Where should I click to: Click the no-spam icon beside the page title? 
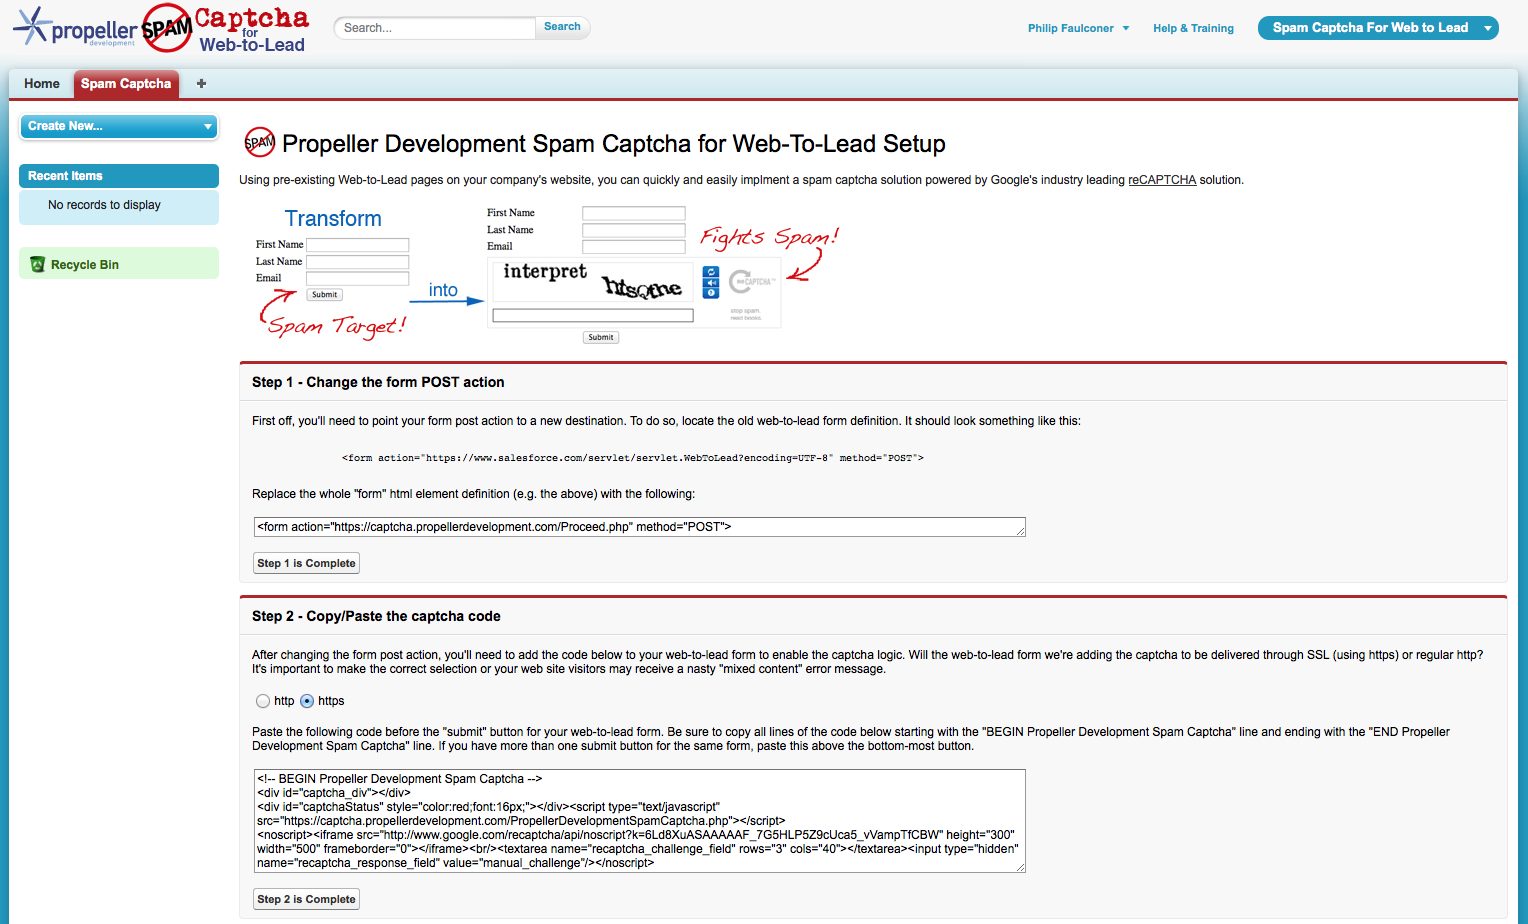tap(260, 143)
